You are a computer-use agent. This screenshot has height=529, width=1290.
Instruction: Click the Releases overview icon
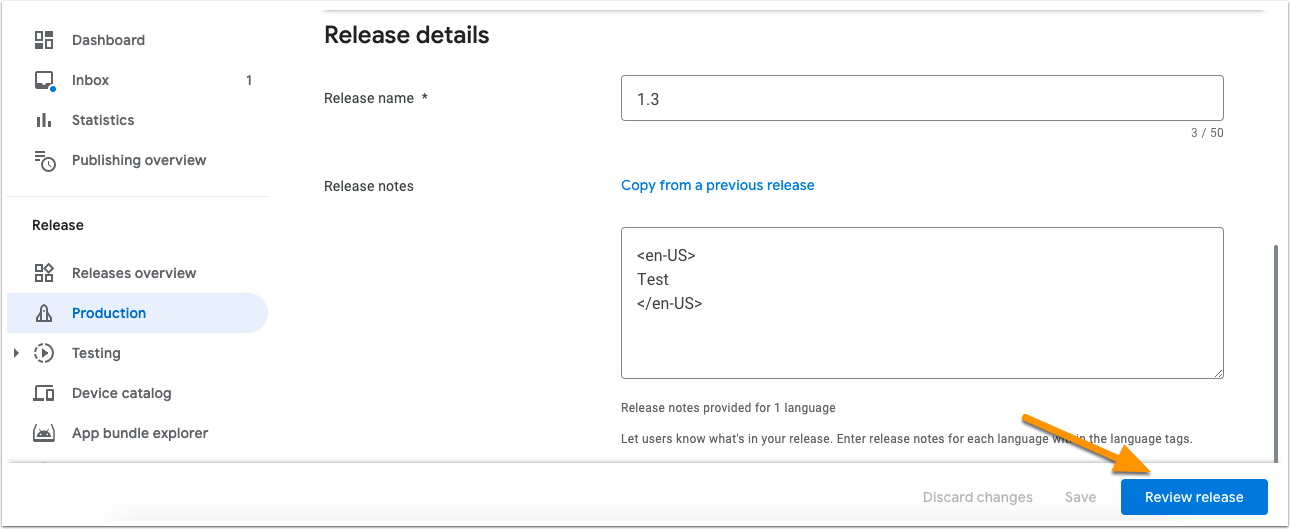(44, 273)
